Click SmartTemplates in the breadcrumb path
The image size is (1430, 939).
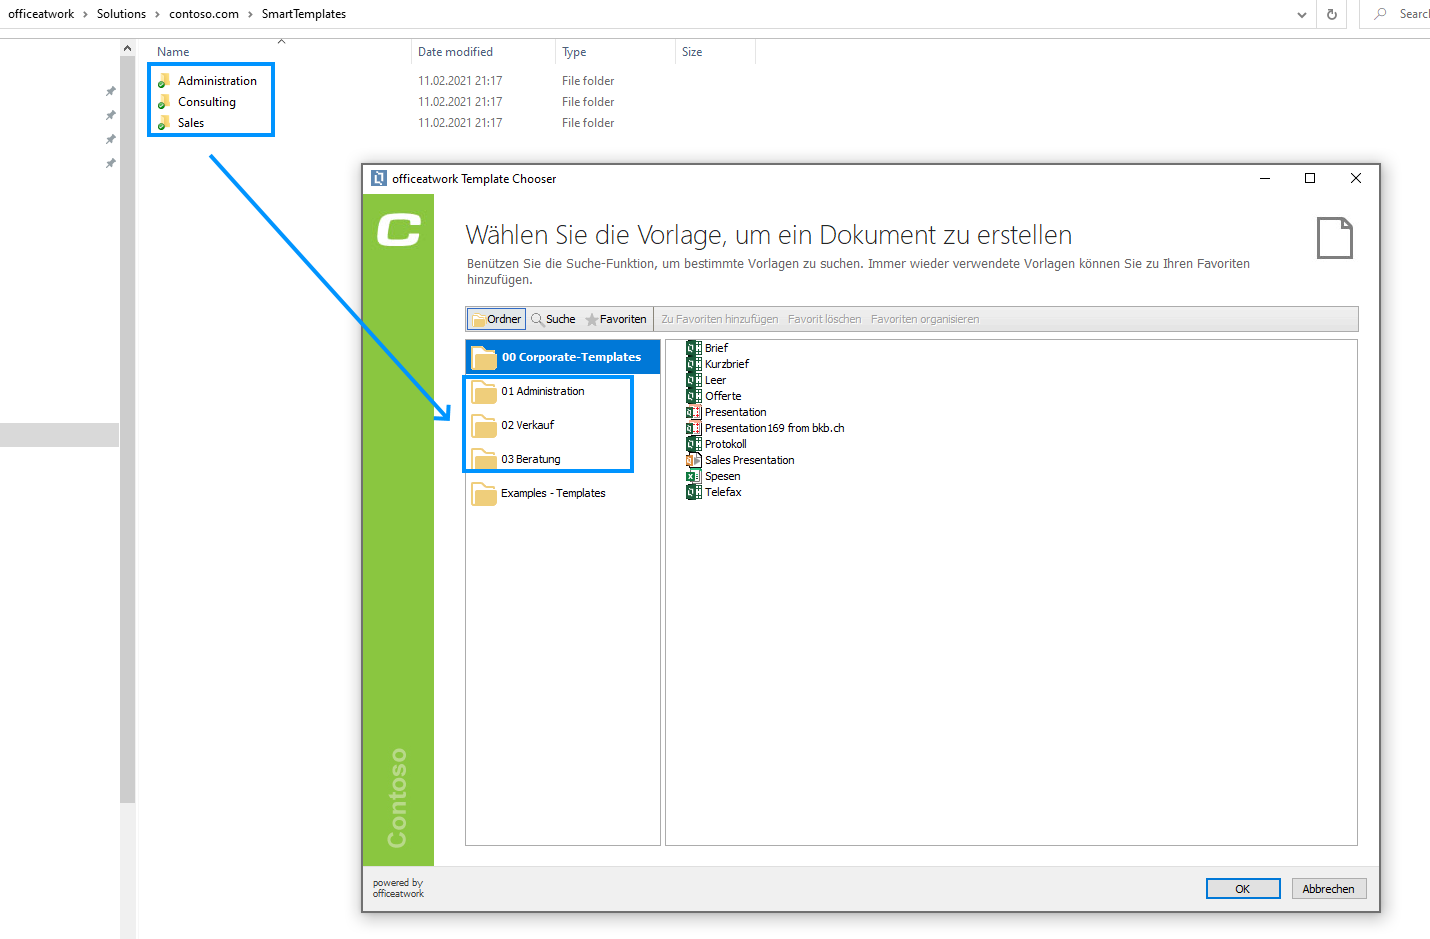(x=304, y=14)
